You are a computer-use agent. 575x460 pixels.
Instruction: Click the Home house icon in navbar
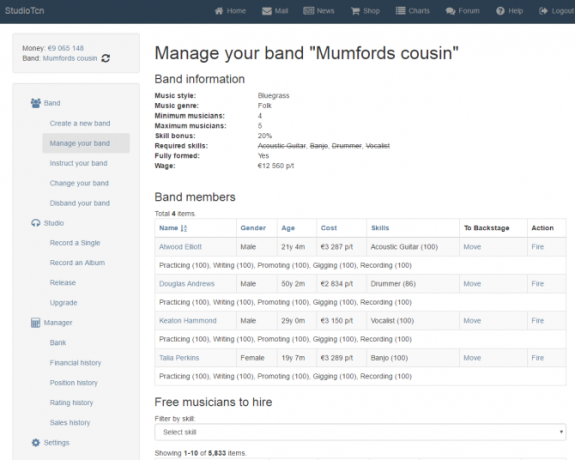click(219, 11)
